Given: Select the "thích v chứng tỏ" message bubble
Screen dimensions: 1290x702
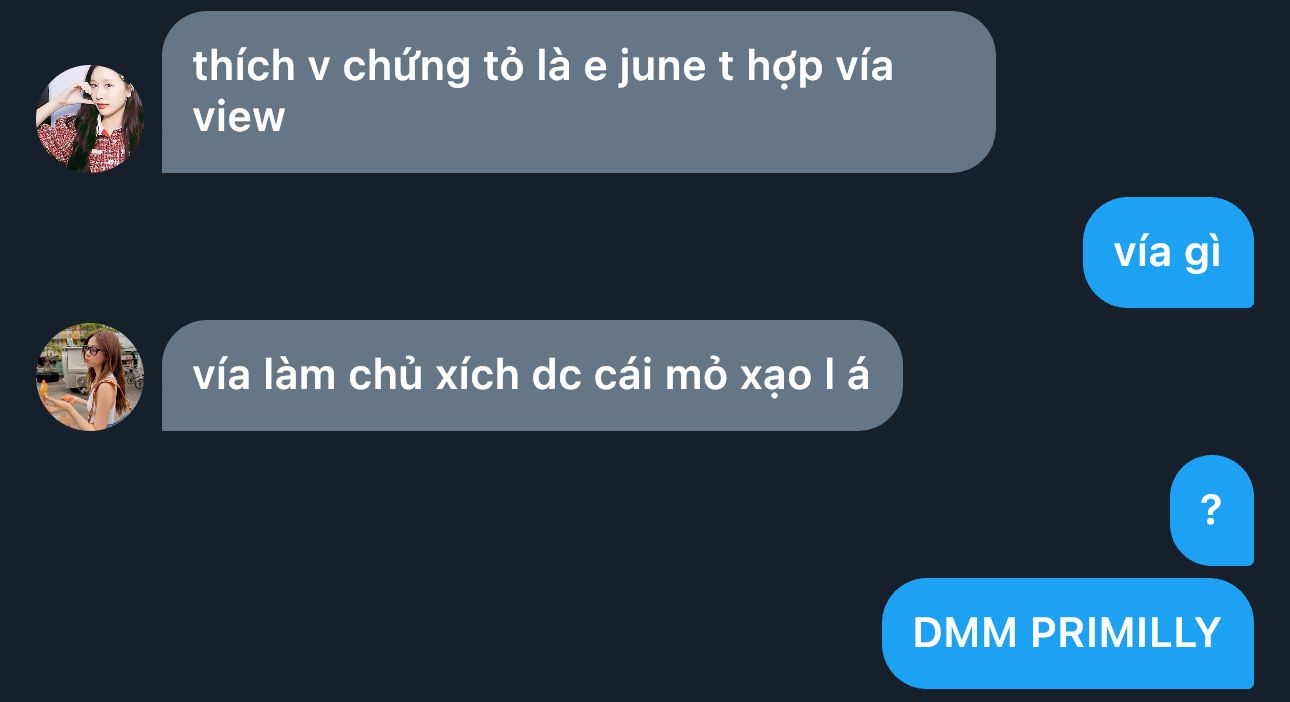Looking at the screenshot, I should pos(578,92).
